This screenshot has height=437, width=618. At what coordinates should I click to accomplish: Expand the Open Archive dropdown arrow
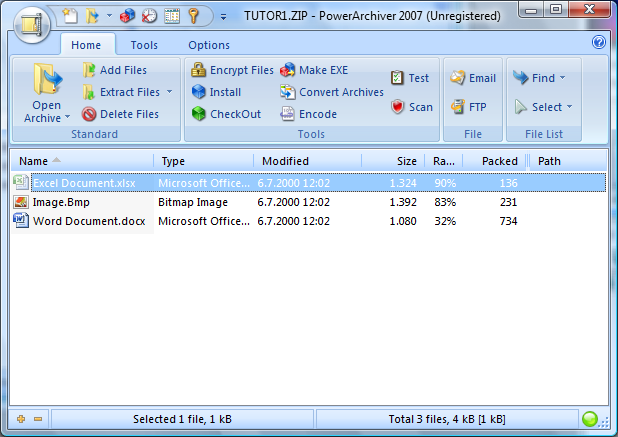67,117
